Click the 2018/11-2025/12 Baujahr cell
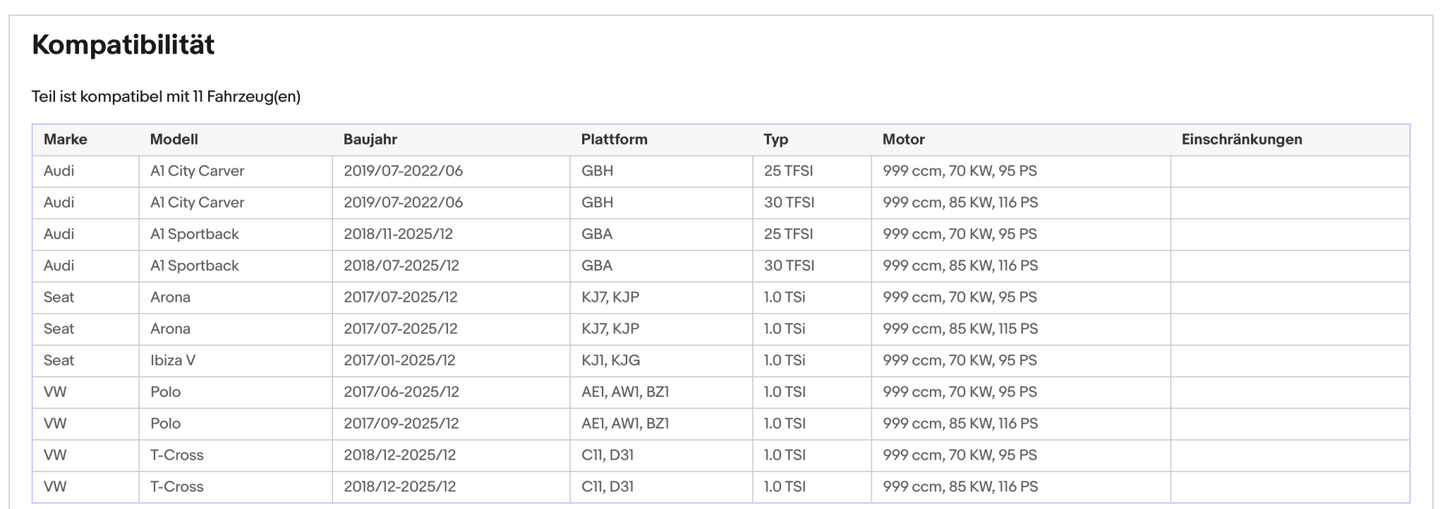This screenshot has height=509, width=1445. (x=401, y=234)
